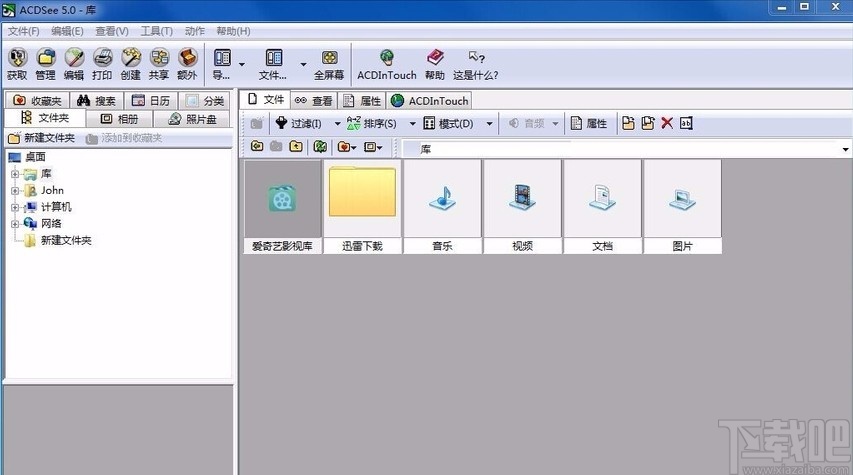
Task: Select the 视频 library thumbnail
Action: click(x=522, y=207)
